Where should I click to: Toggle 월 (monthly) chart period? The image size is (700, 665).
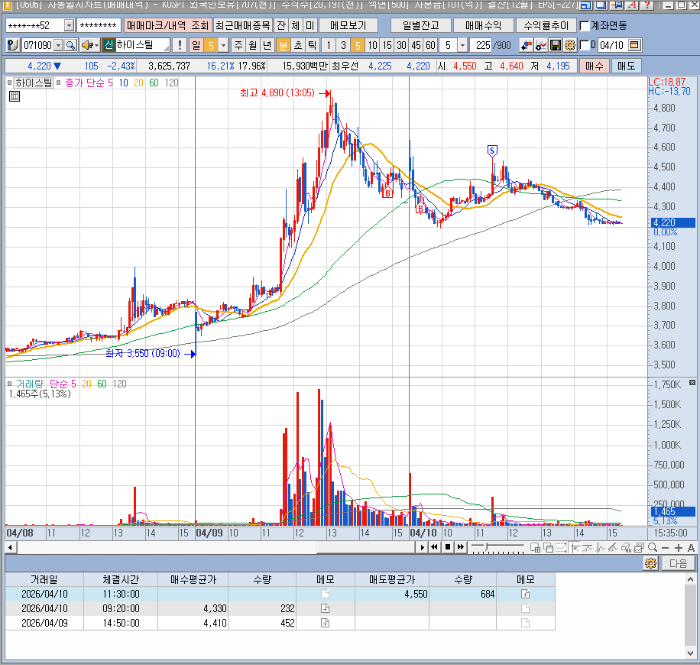(253, 45)
